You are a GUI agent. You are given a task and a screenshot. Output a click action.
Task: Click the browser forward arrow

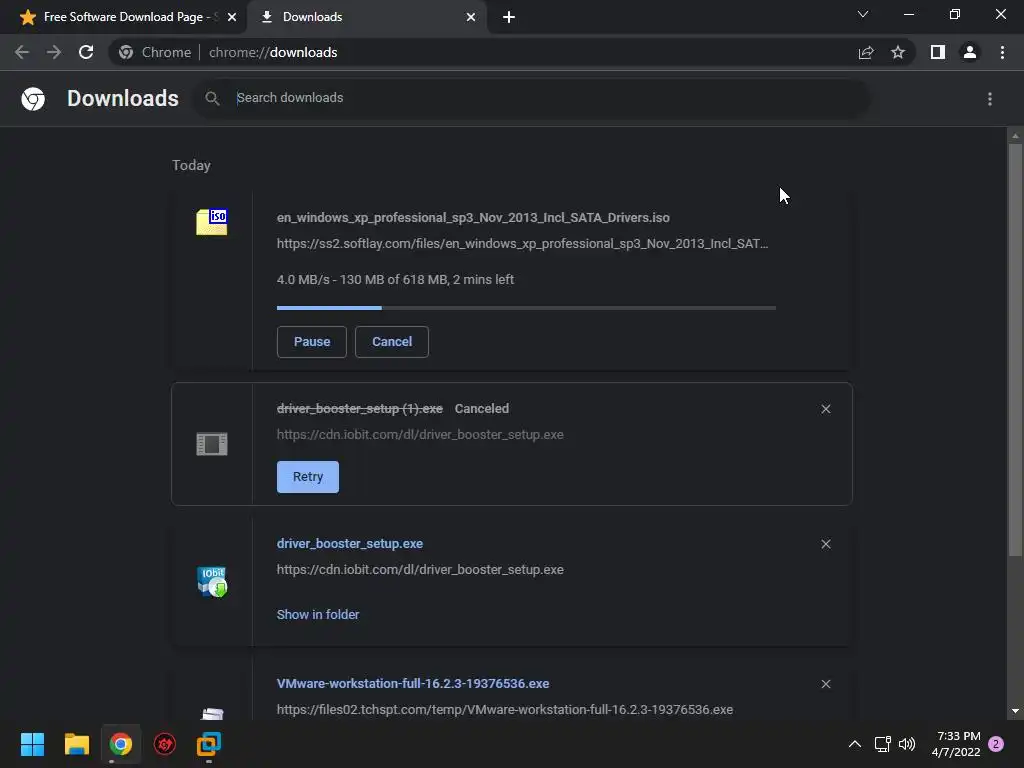(54, 52)
